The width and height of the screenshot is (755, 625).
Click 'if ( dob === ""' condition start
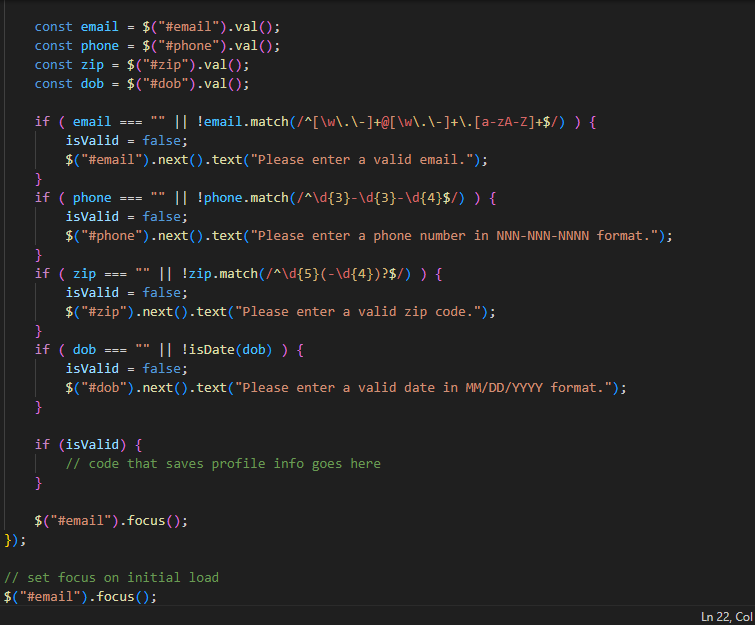pos(92,350)
